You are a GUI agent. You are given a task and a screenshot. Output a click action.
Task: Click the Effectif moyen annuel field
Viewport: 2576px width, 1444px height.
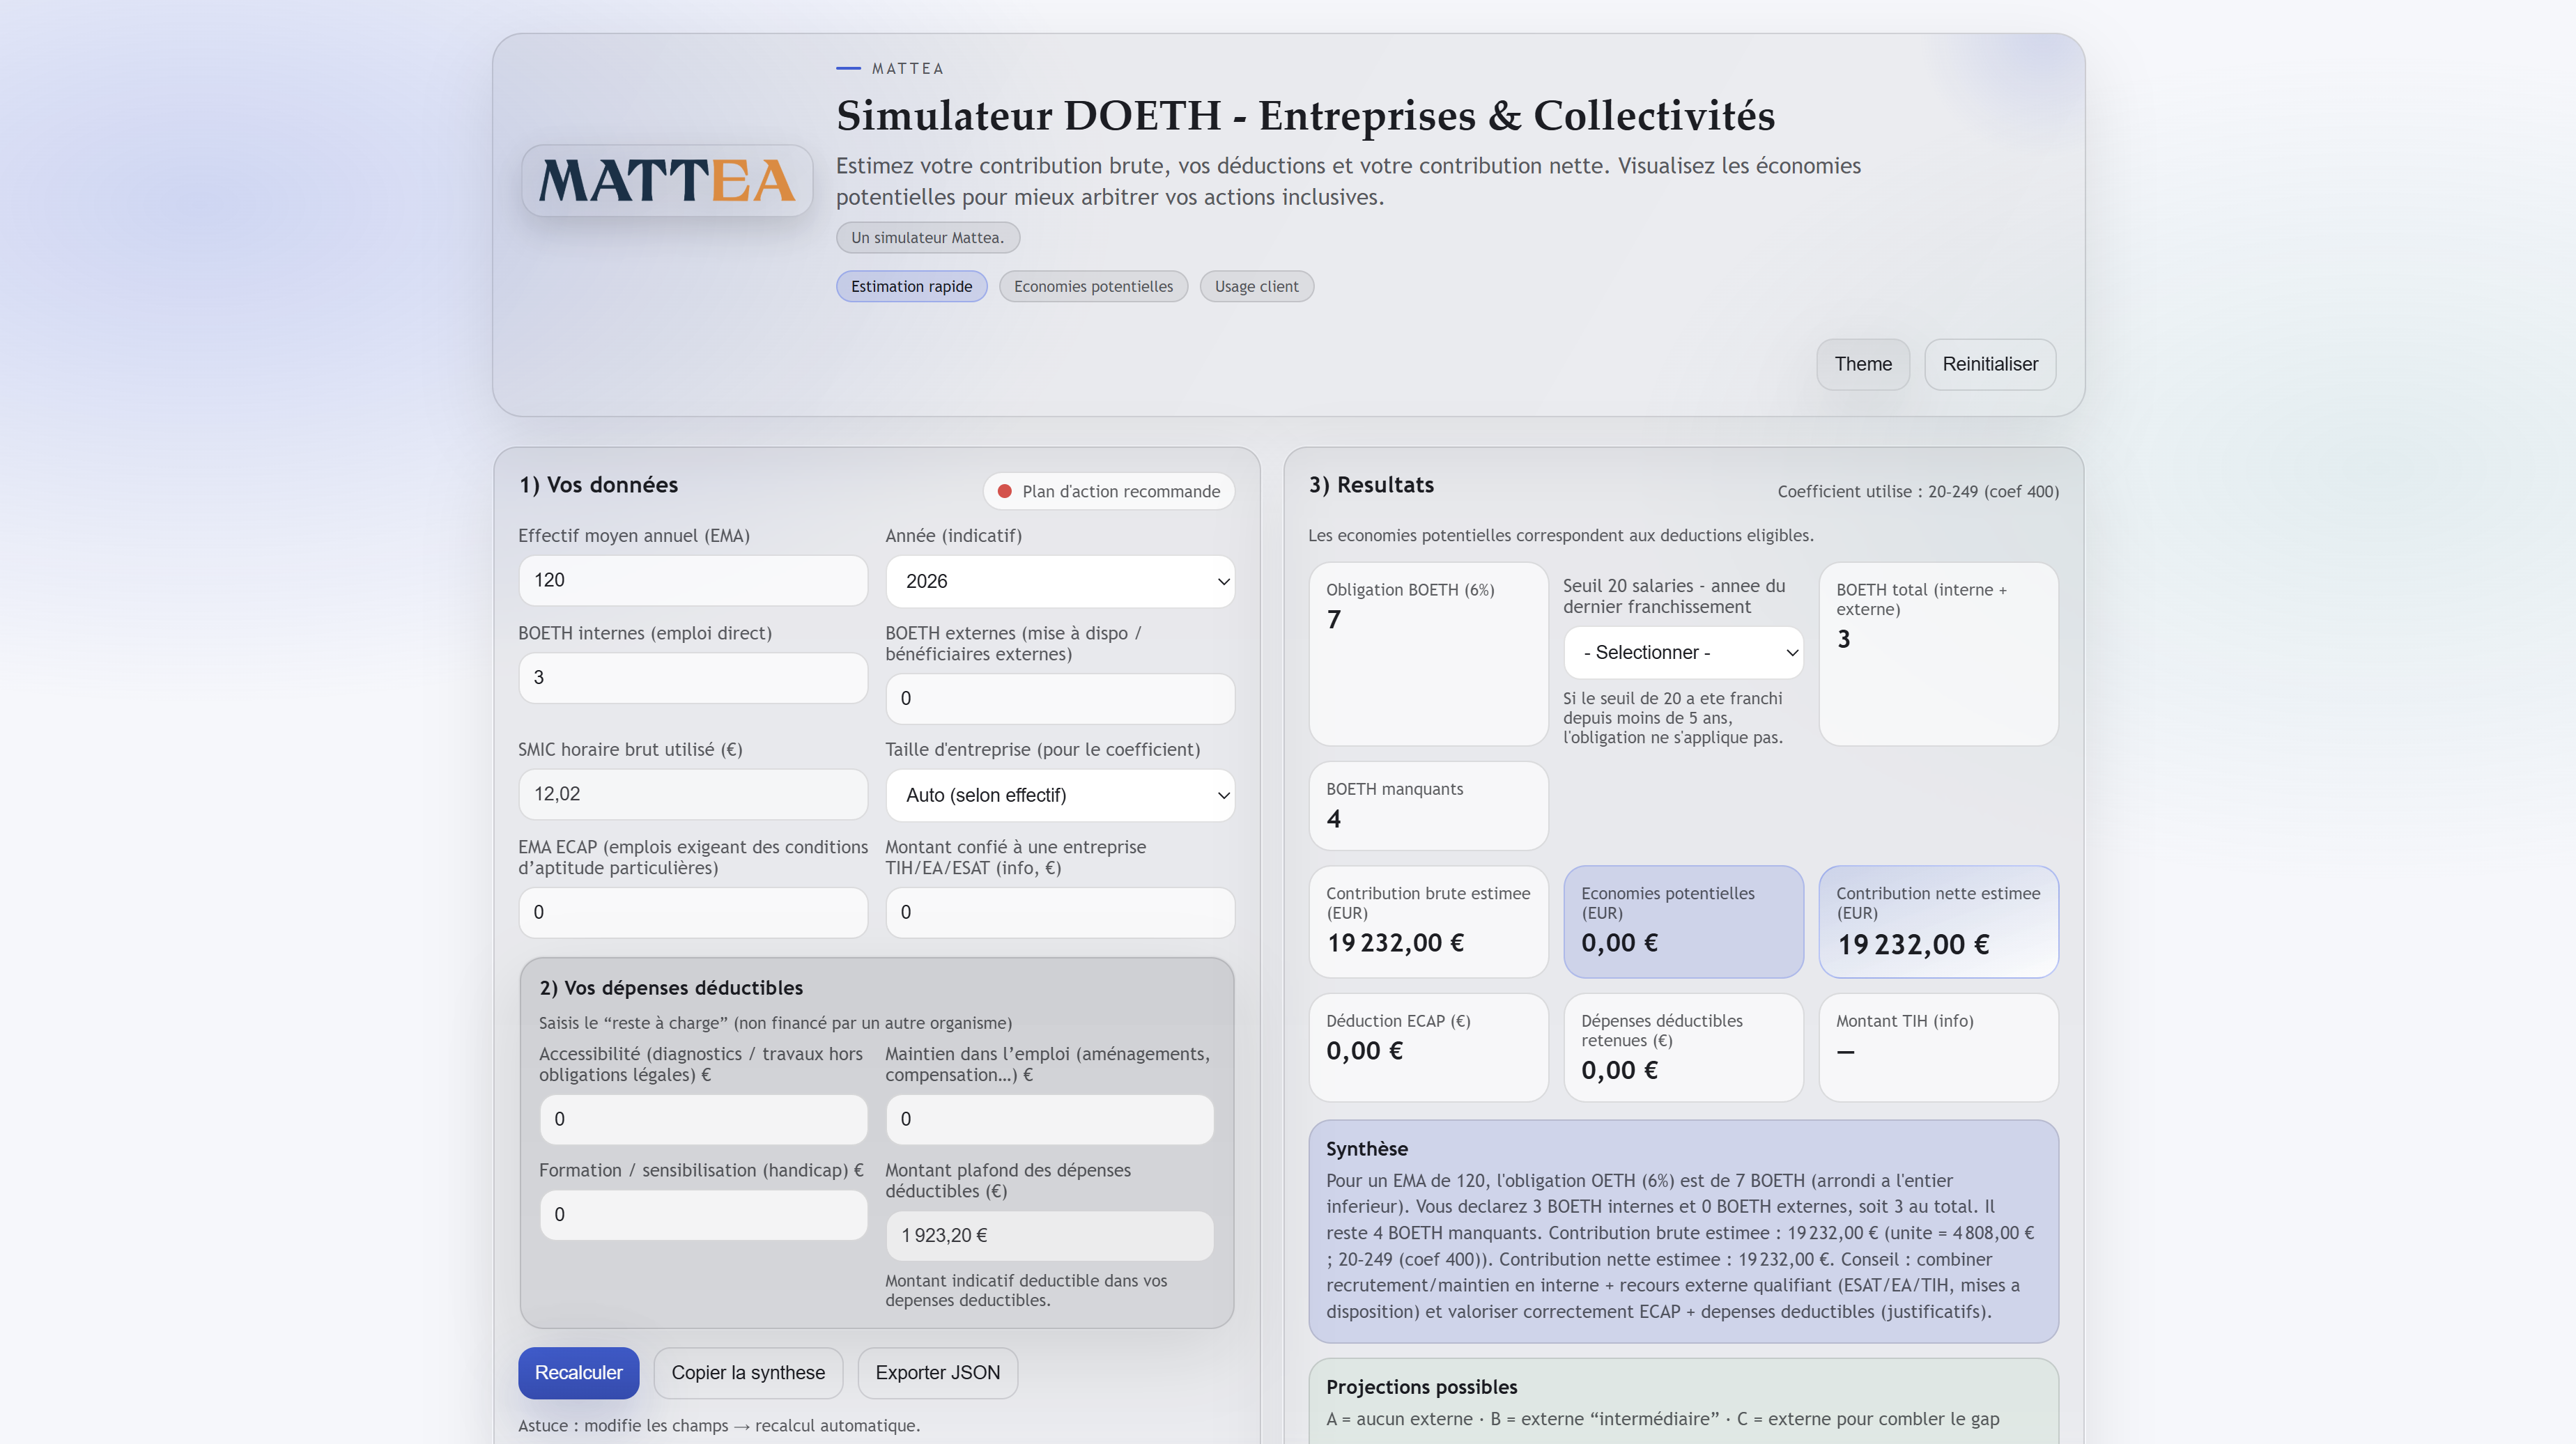tap(692, 580)
